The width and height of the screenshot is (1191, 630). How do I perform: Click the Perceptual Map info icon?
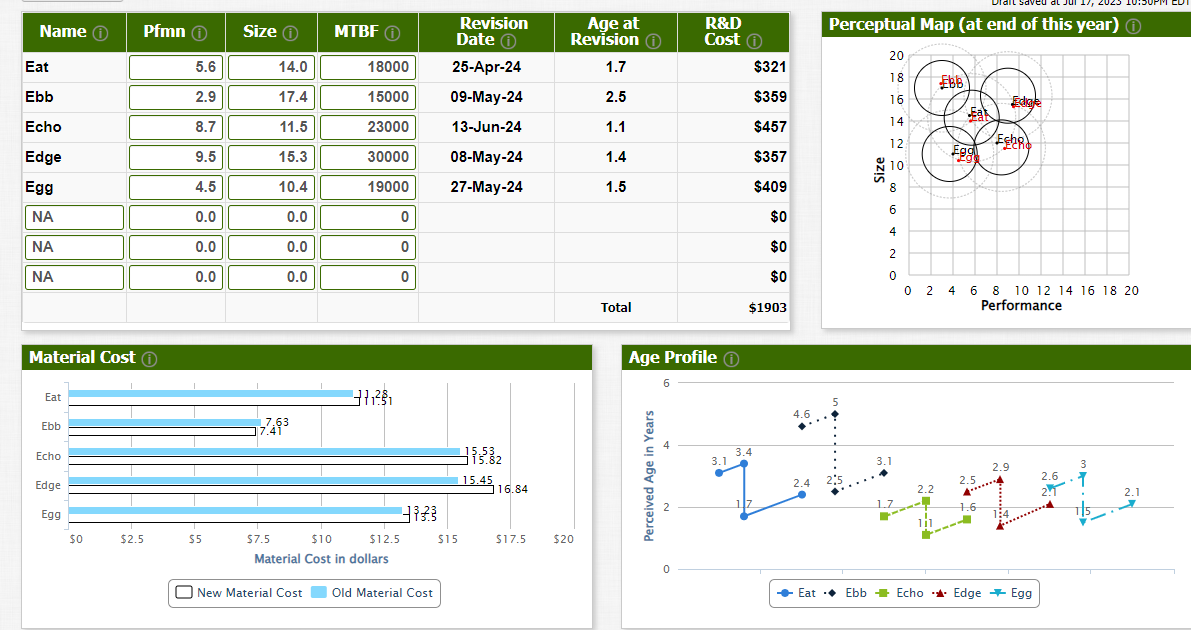point(1133,26)
